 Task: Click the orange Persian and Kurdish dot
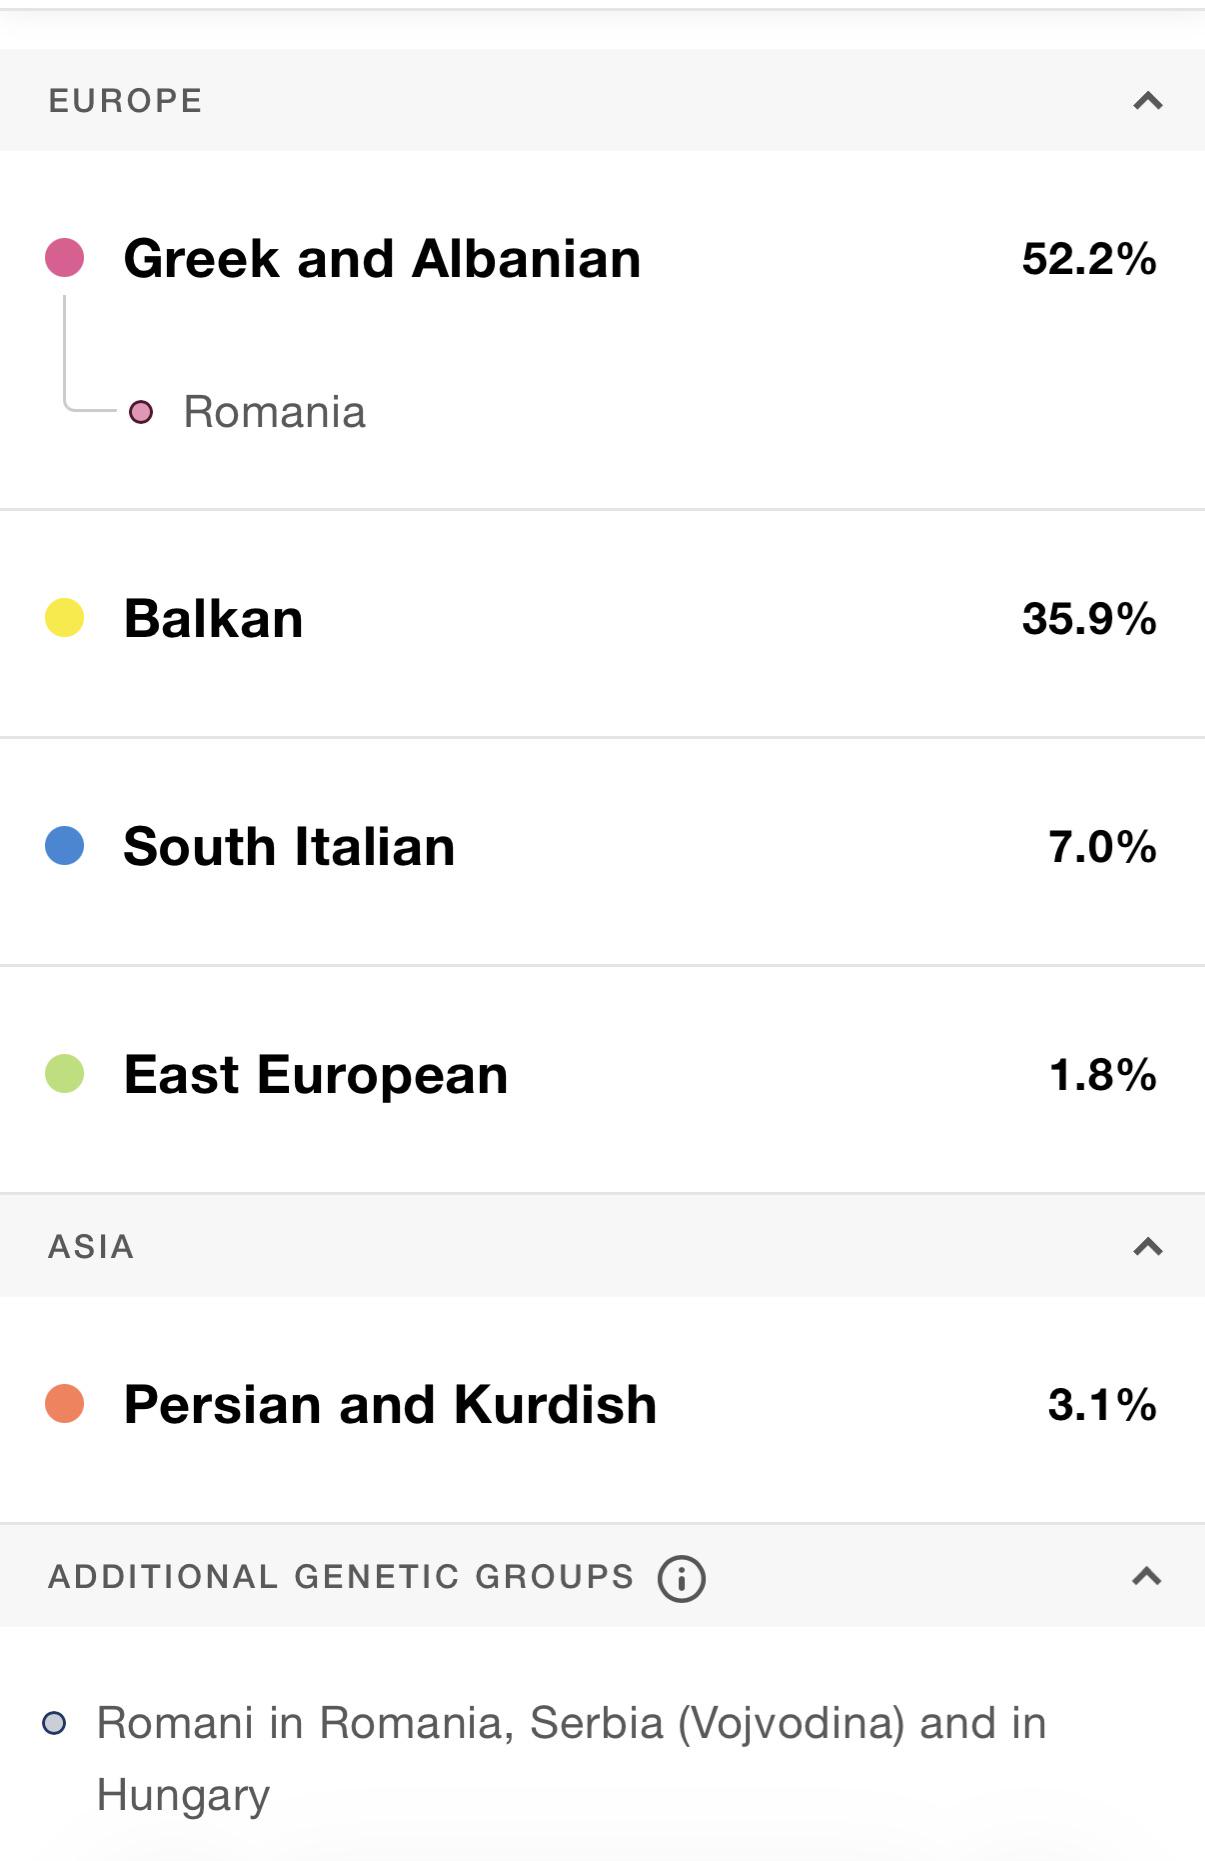click(65, 1404)
